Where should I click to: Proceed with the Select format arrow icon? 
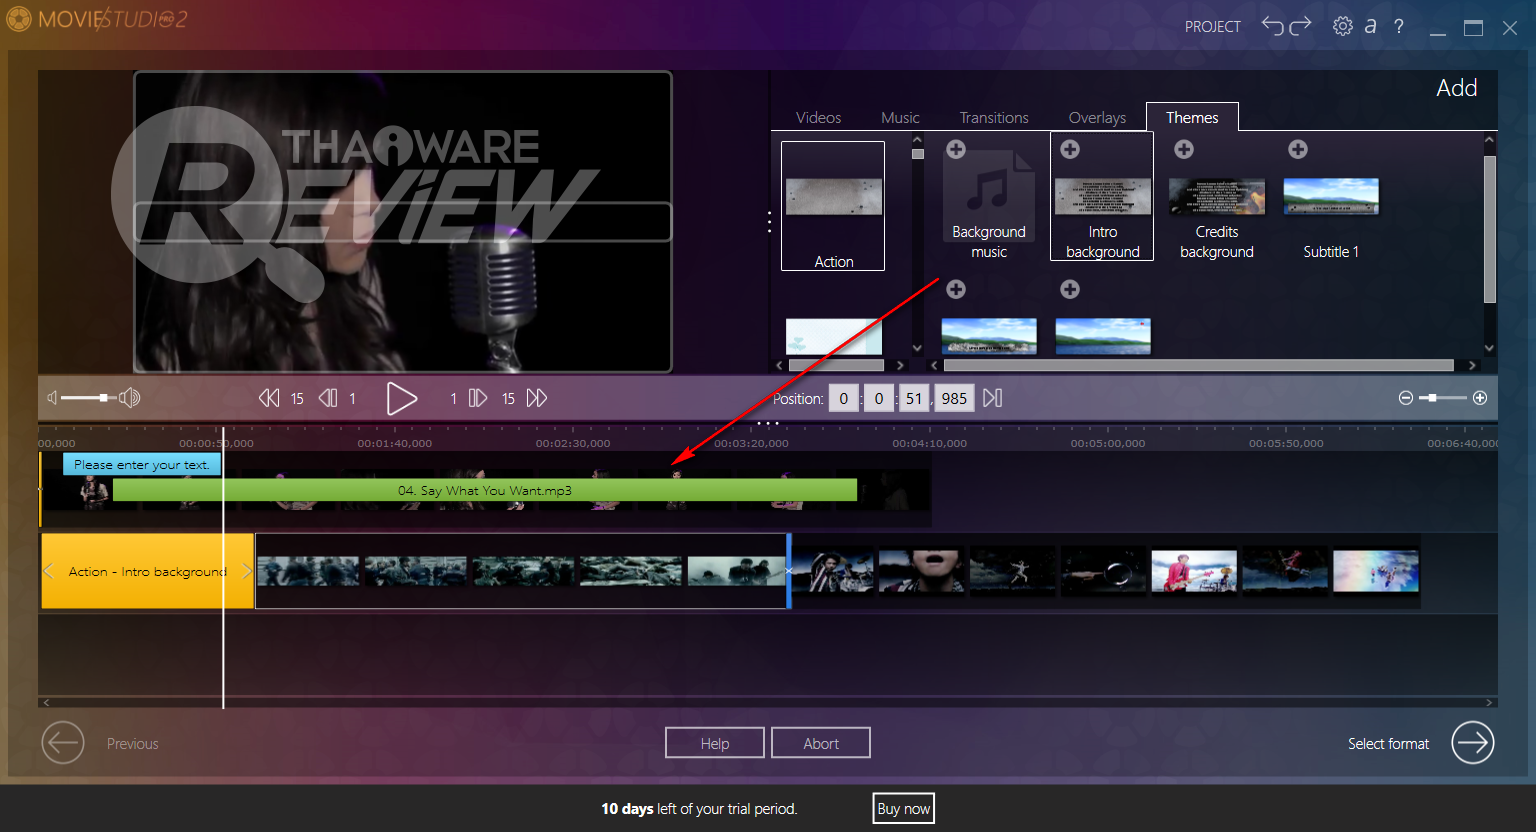(x=1473, y=743)
